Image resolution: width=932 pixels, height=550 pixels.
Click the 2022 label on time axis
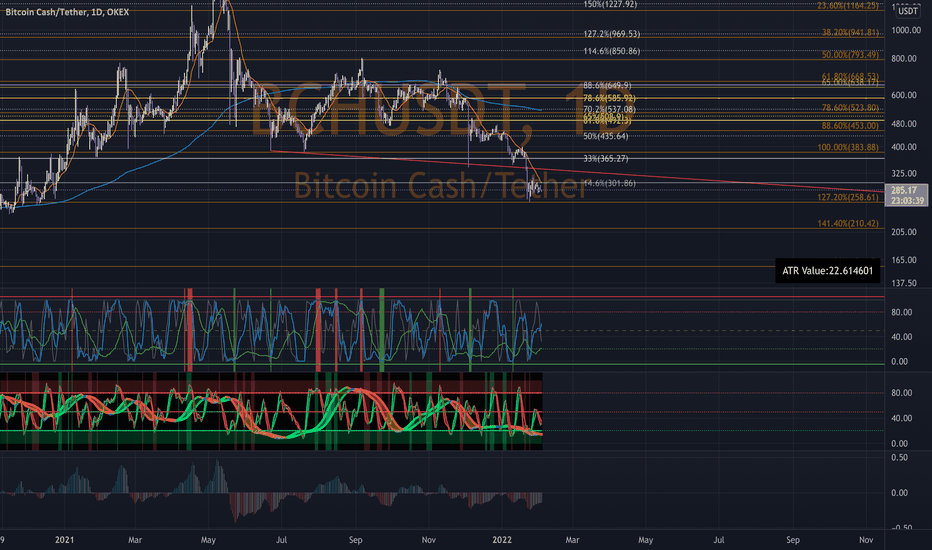pos(502,540)
